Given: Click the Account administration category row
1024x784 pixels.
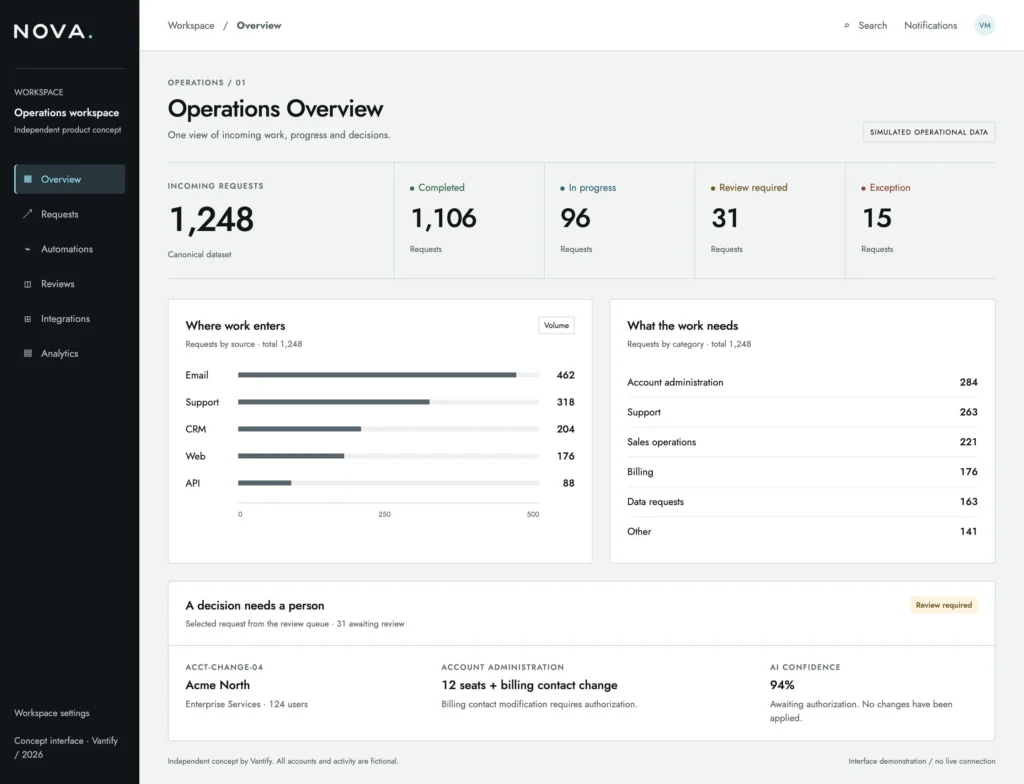Looking at the screenshot, I should pyautogui.click(x=802, y=382).
